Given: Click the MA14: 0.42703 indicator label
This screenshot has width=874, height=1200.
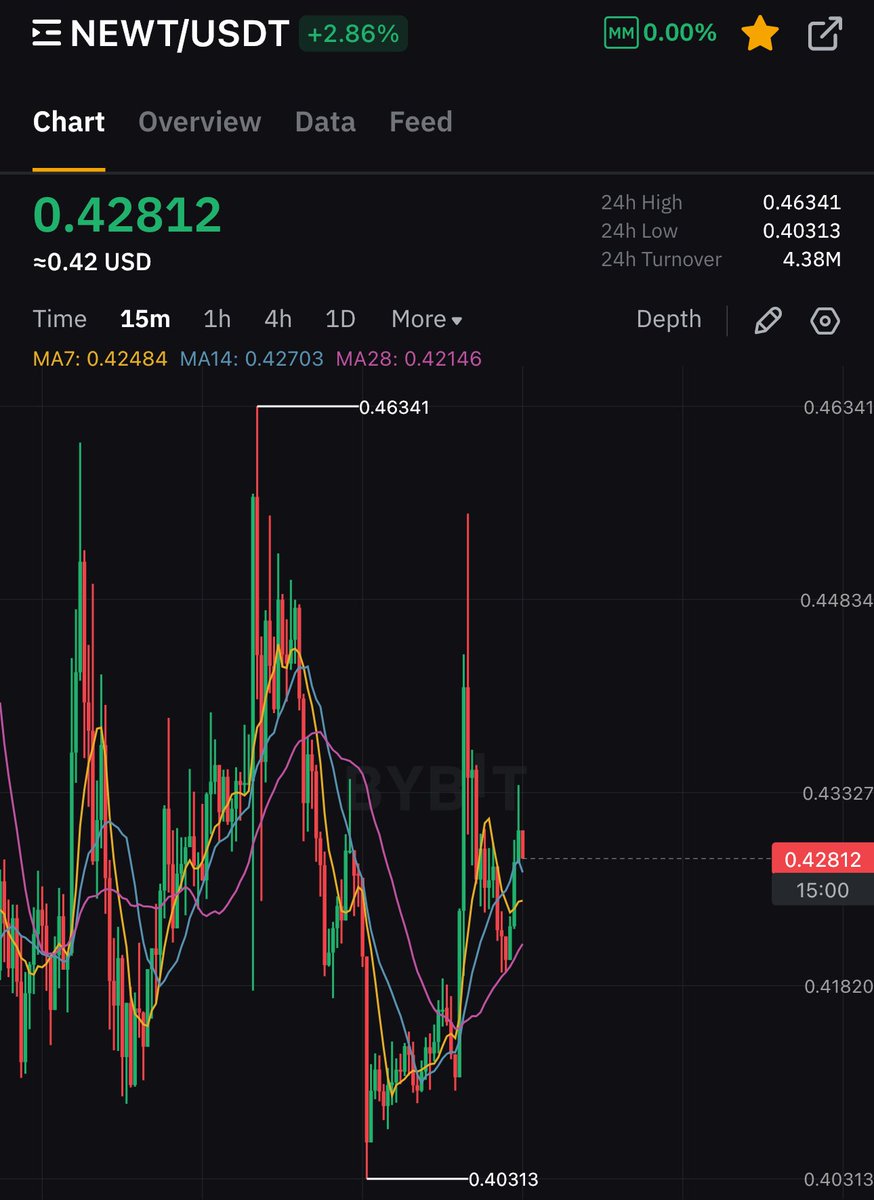Looking at the screenshot, I should [252, 358].
